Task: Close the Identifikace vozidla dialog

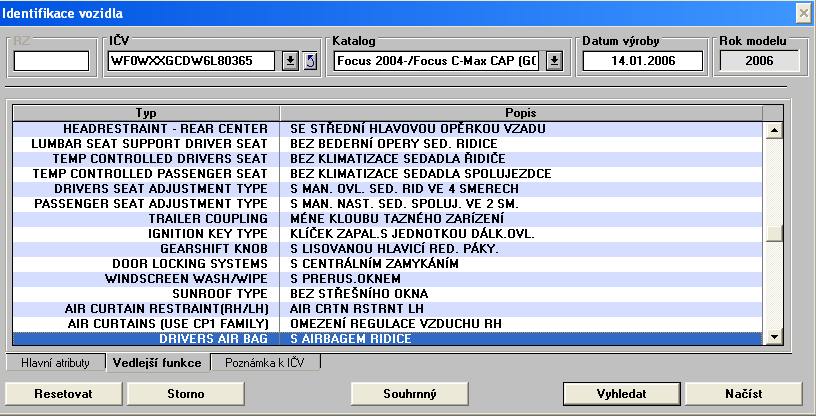Action: [802, 12]
